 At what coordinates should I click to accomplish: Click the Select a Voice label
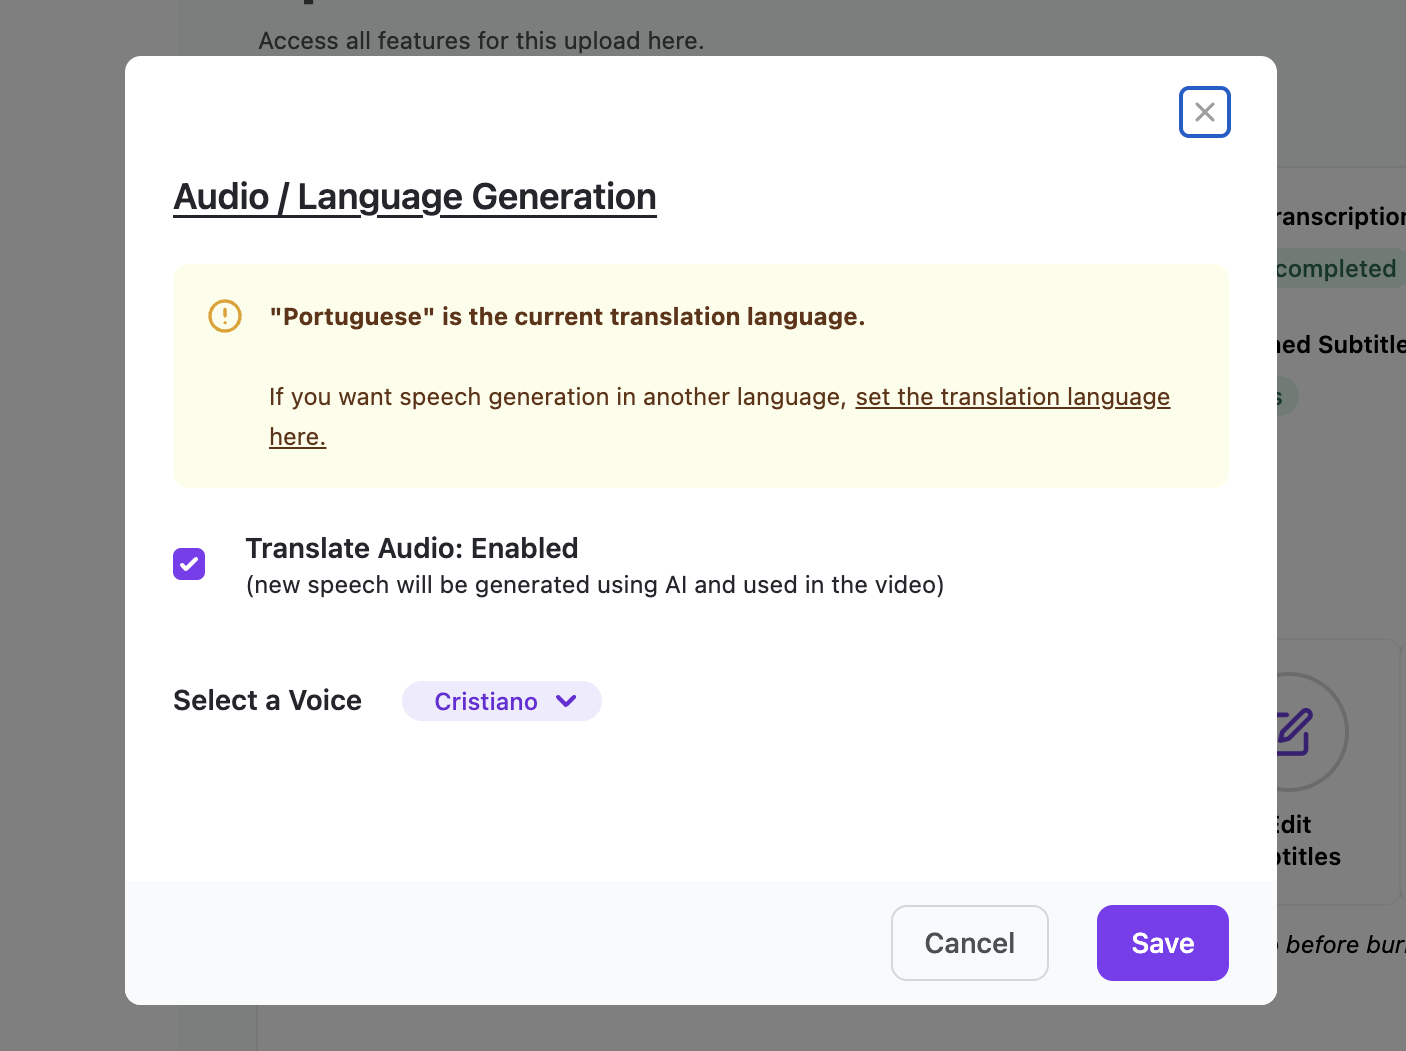[267, 700]
